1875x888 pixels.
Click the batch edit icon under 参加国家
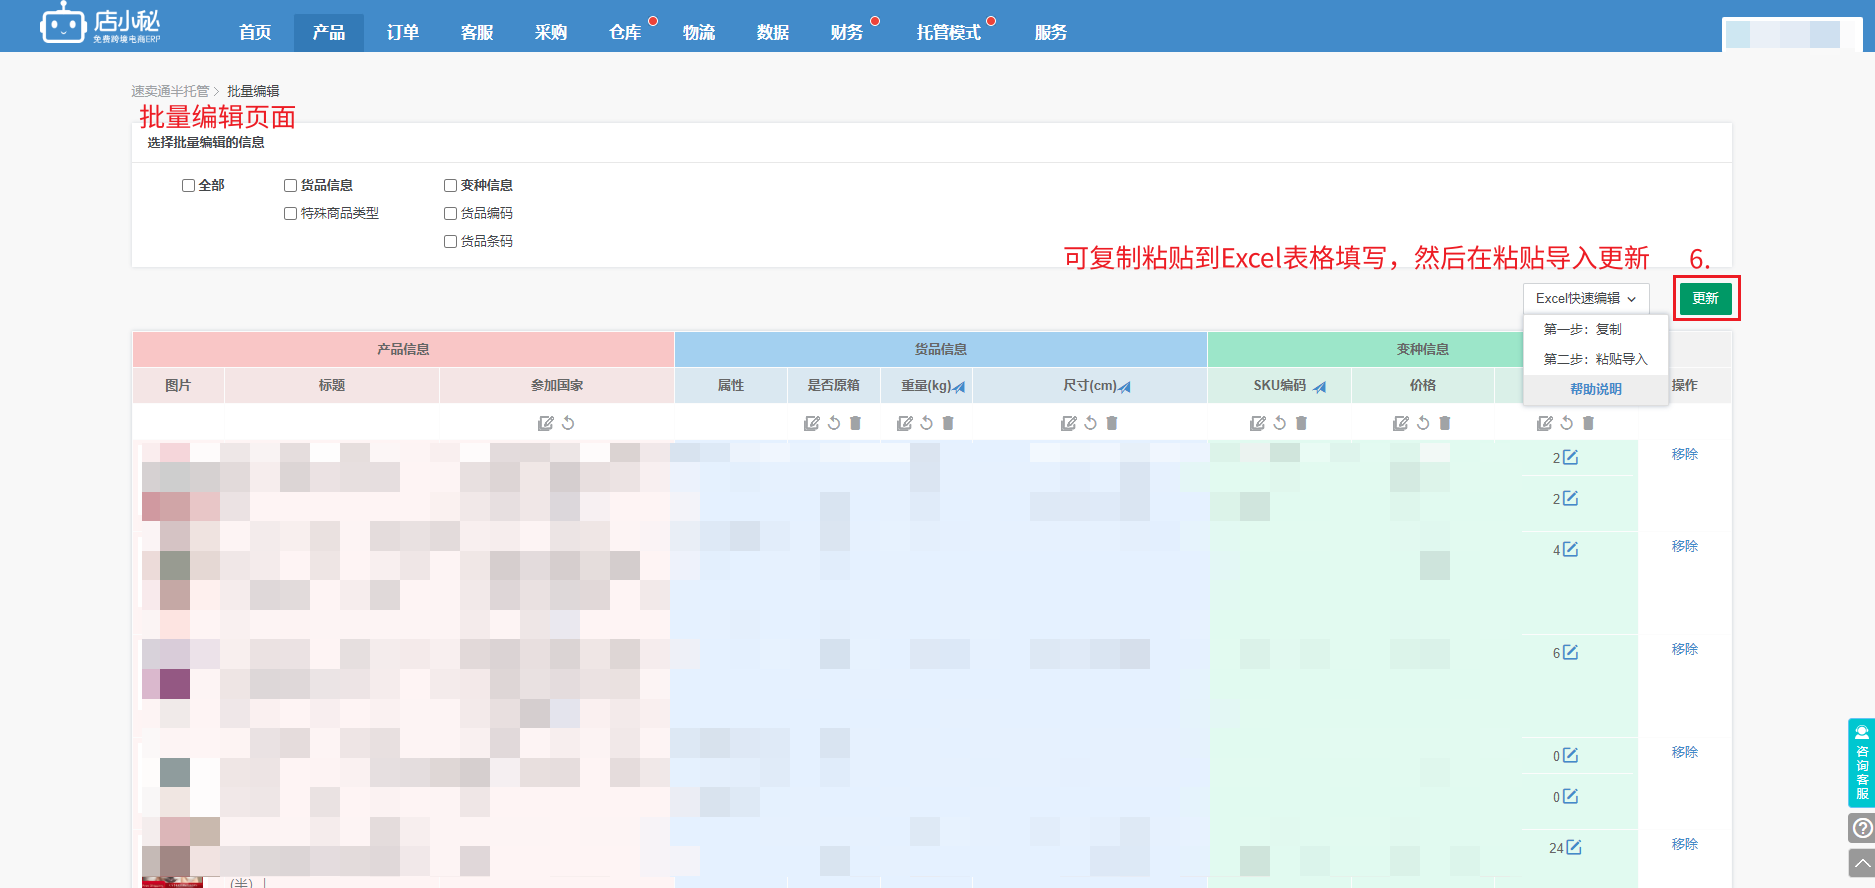(x=545, y=423)
